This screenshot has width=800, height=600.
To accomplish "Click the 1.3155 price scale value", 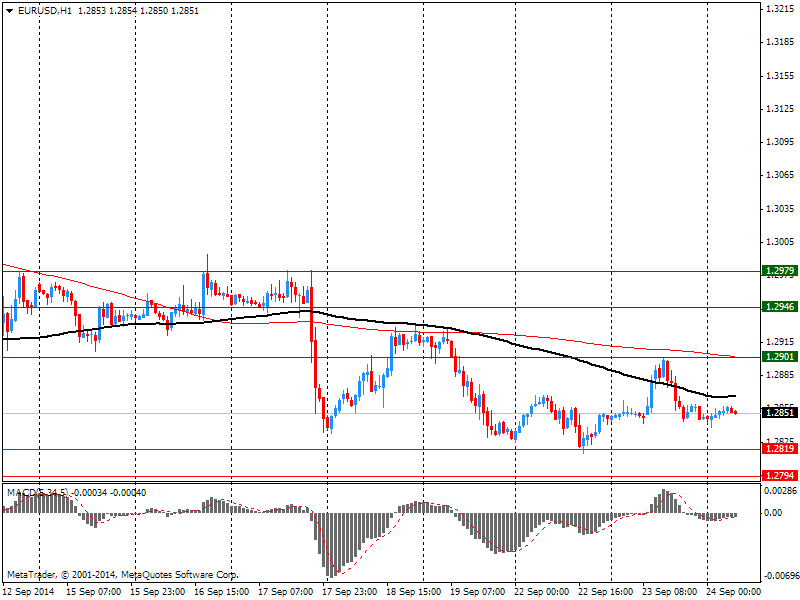I will (780, 76).
